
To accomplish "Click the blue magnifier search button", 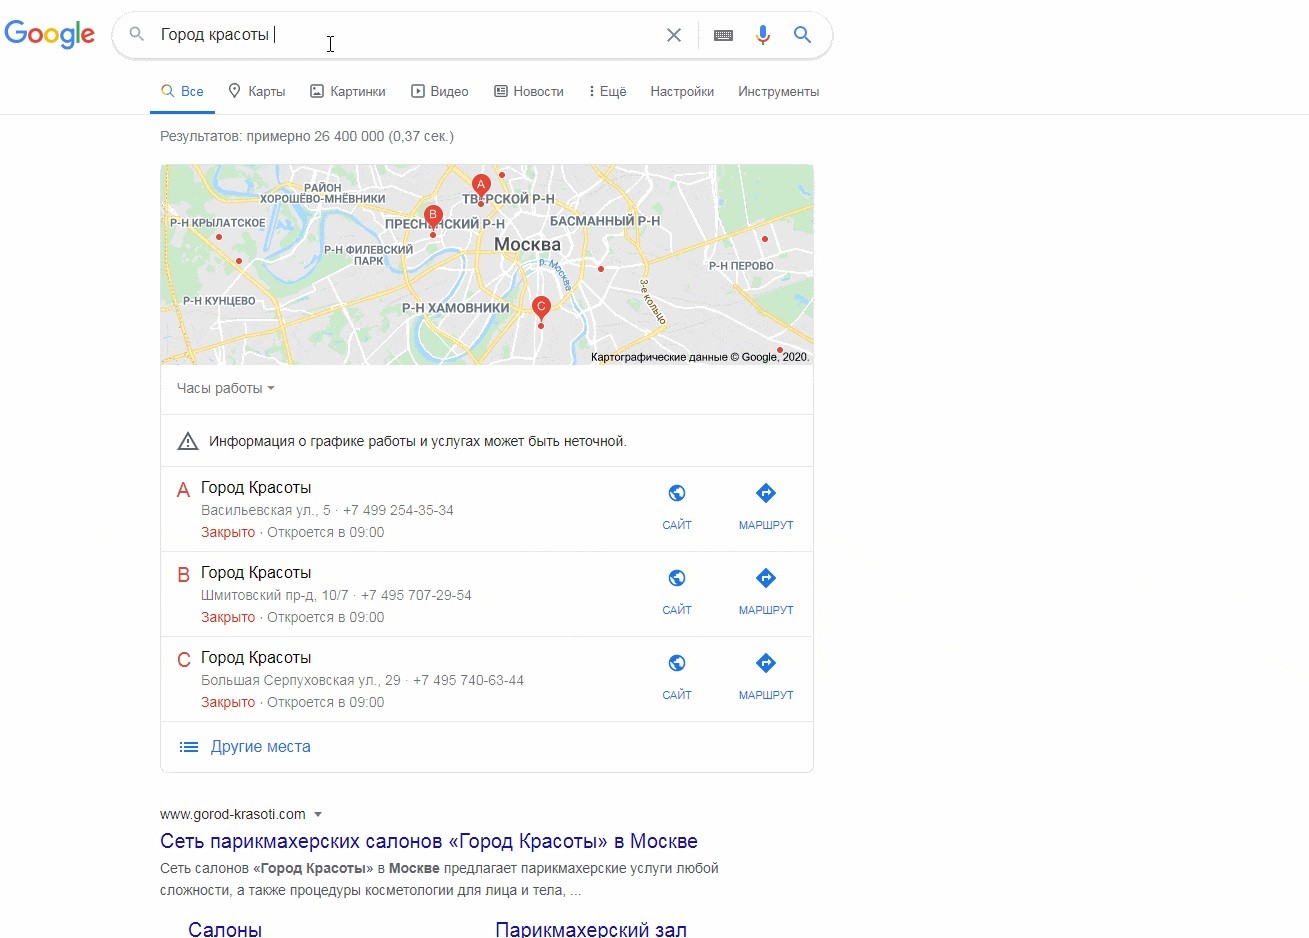I will [802, 35].
